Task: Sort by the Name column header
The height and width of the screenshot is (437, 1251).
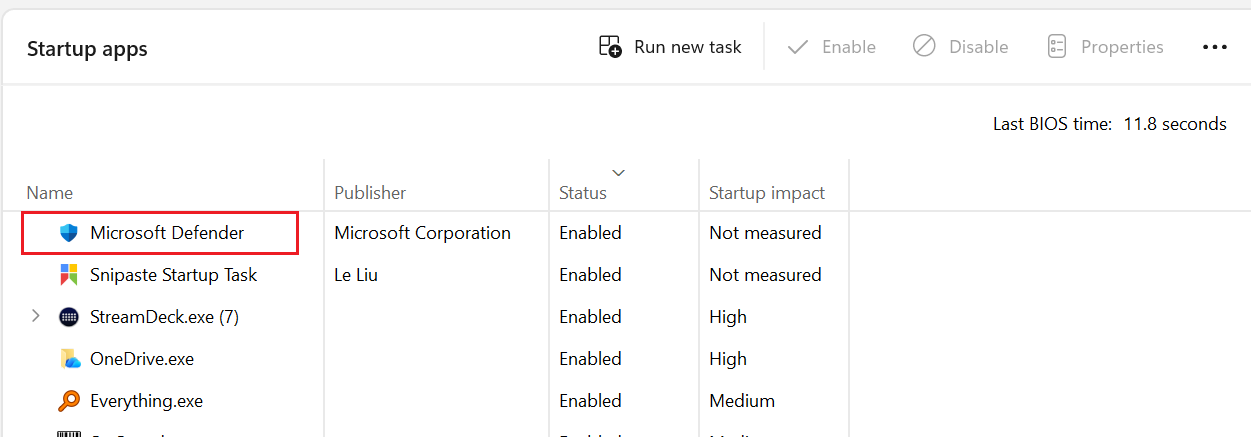Action: coord(50,193)
